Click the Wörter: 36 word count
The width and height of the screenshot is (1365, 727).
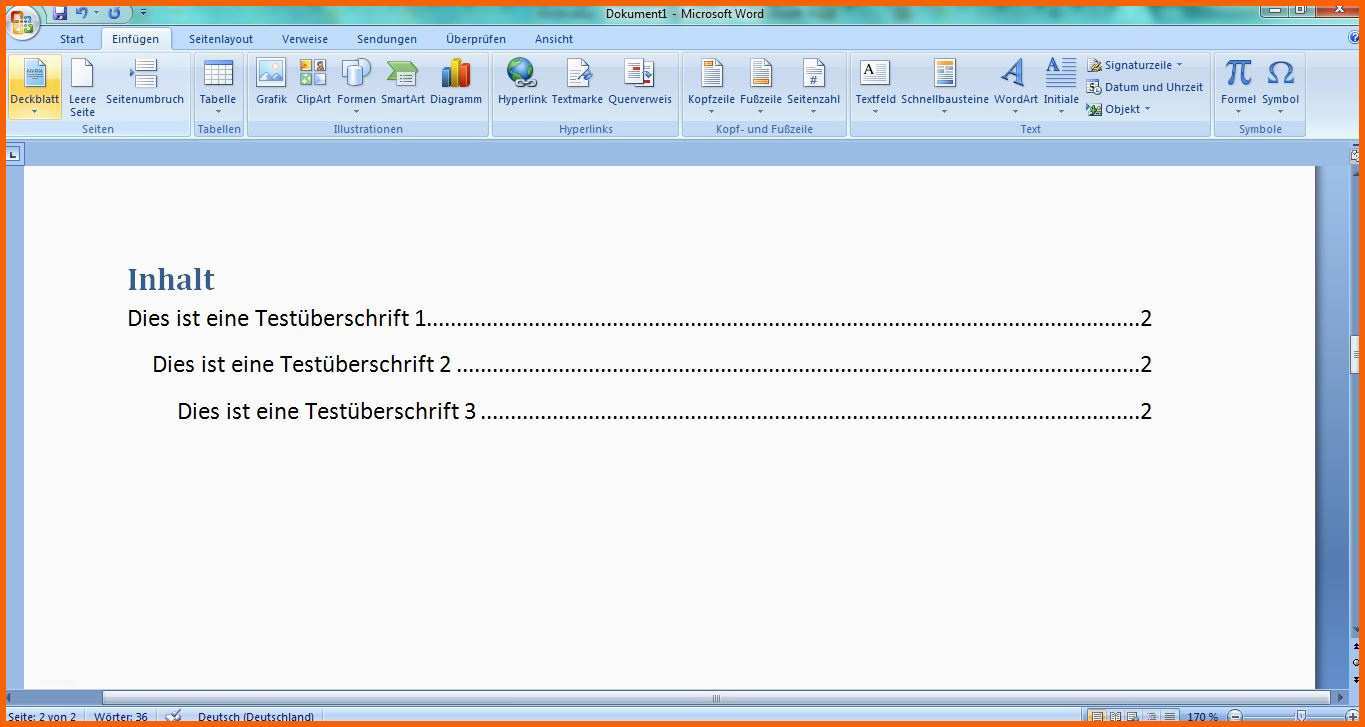pos(121,716)
